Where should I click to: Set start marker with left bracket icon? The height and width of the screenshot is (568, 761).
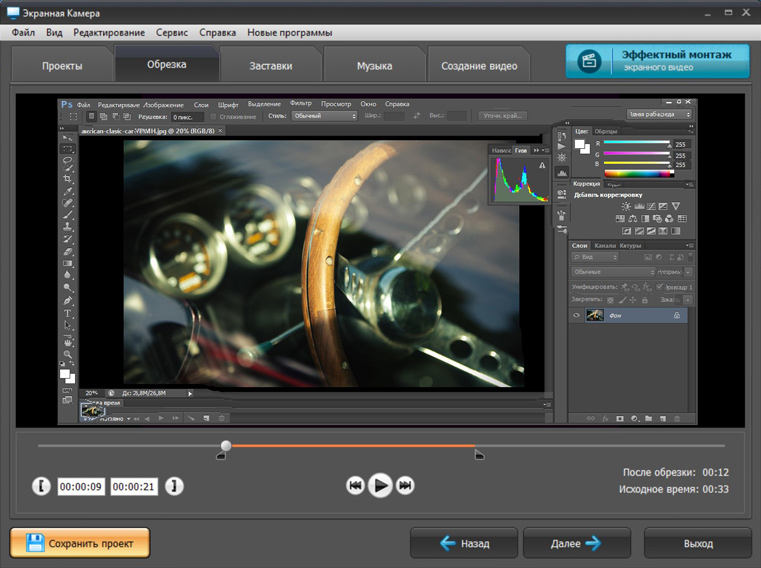pyautogui.click(x=41, y=486)
